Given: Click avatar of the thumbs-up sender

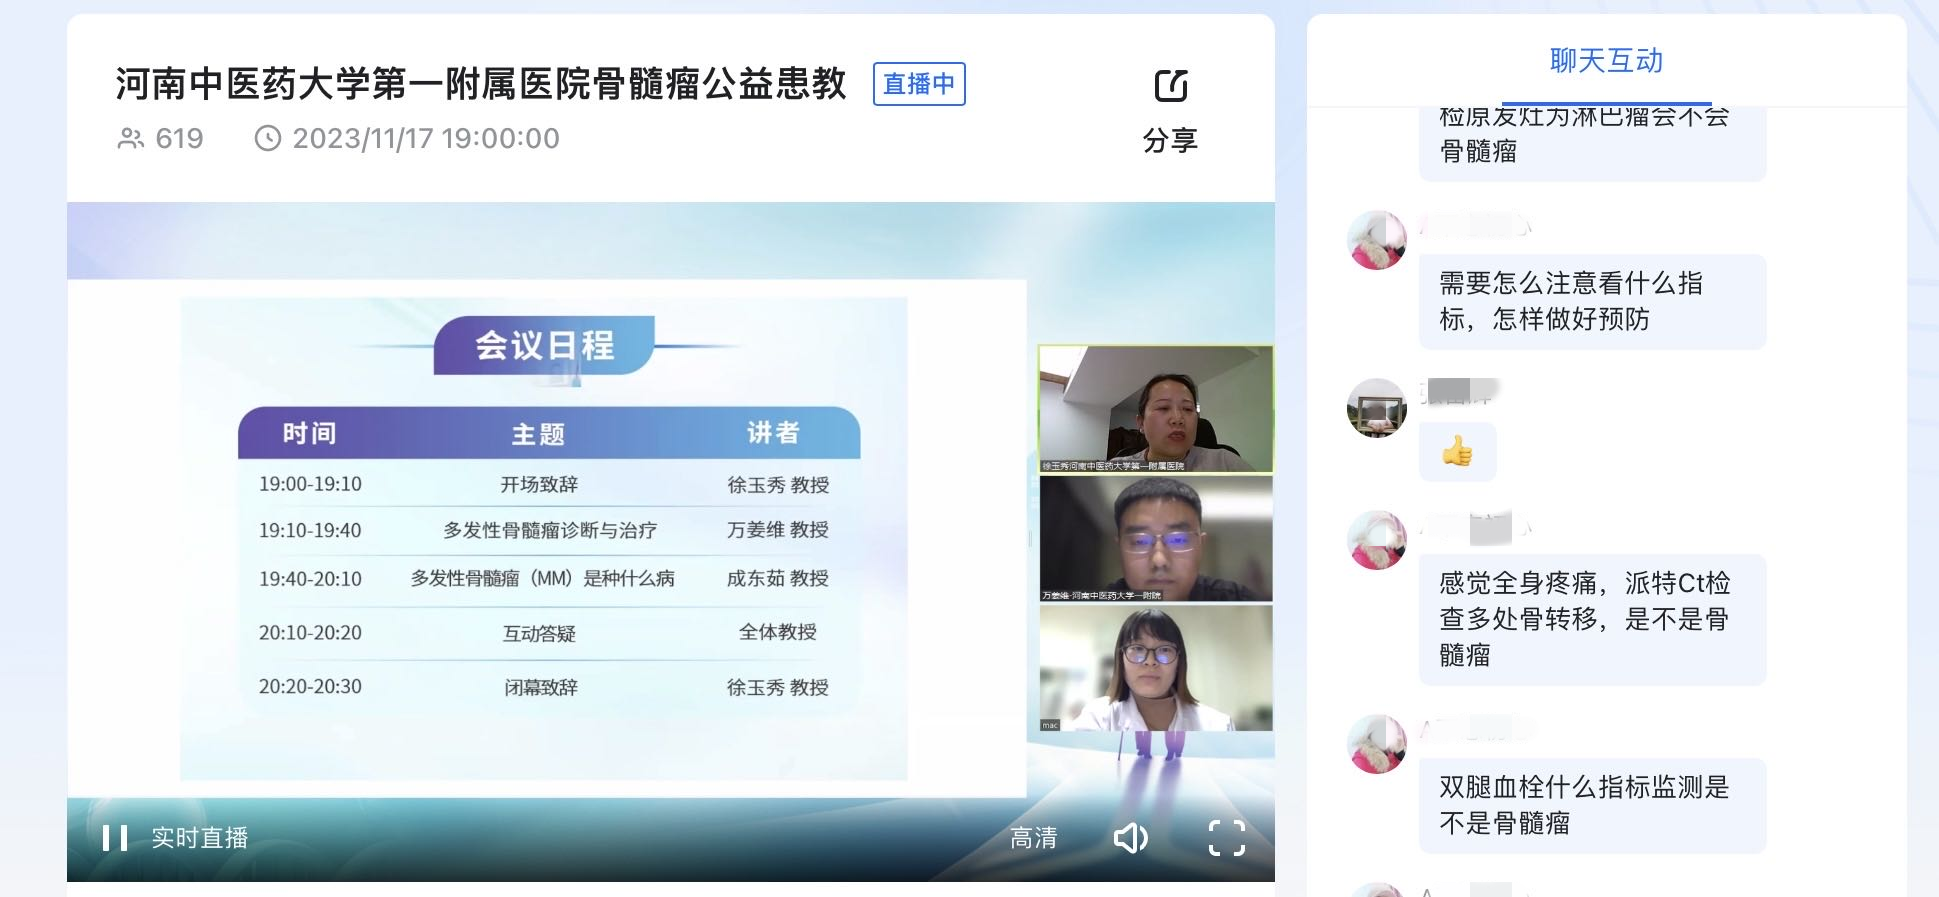Looking at the screenshot, I should pyautogui.click(x=1377, y=408).
